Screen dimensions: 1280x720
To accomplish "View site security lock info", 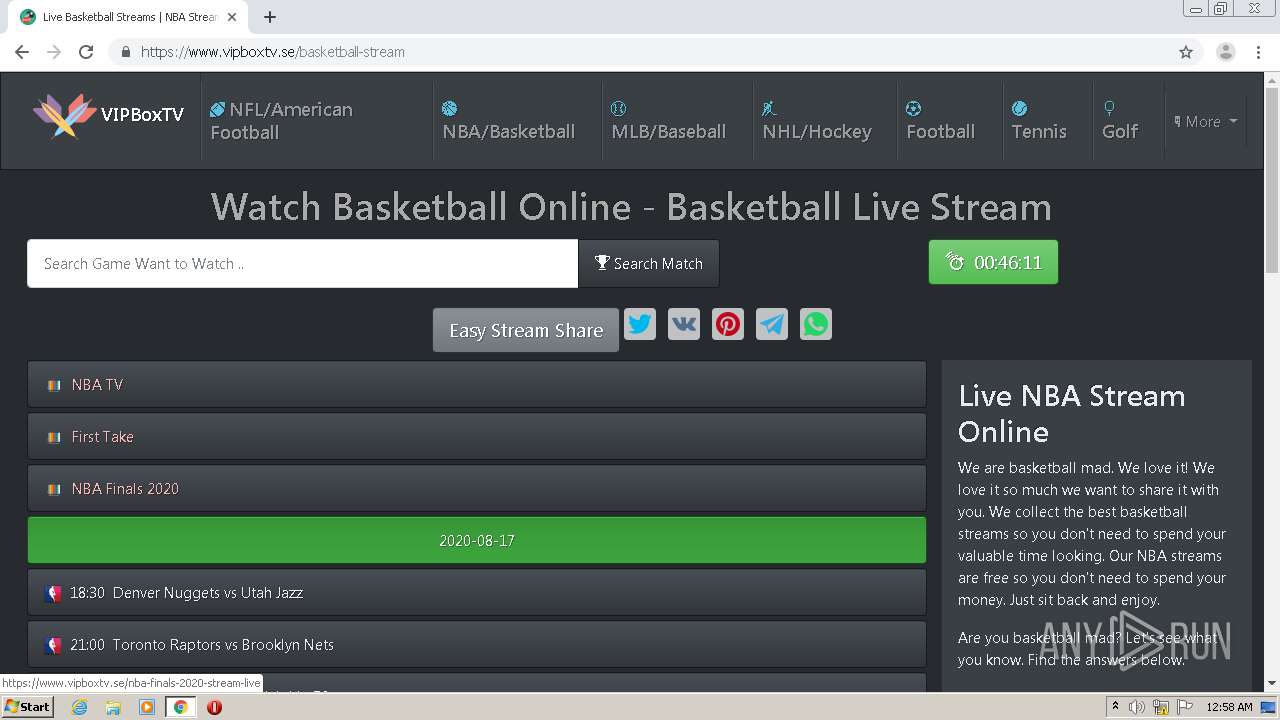I will coord(125,52).
